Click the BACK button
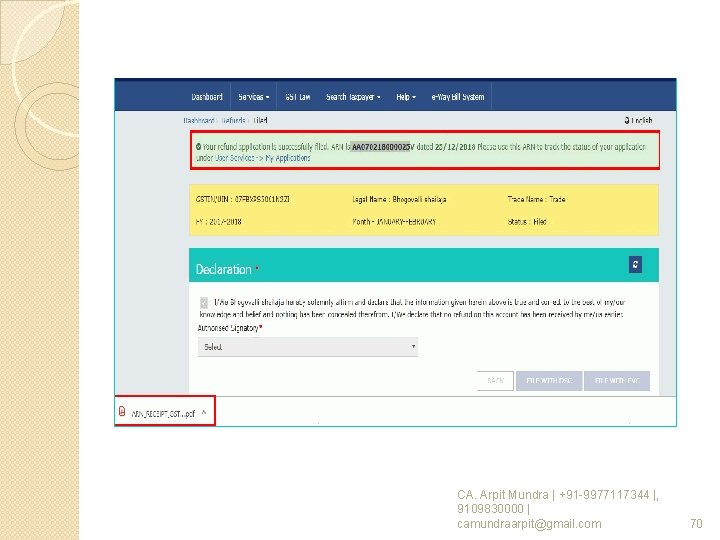Screen dimensions: 720x540 click(495, 381)
